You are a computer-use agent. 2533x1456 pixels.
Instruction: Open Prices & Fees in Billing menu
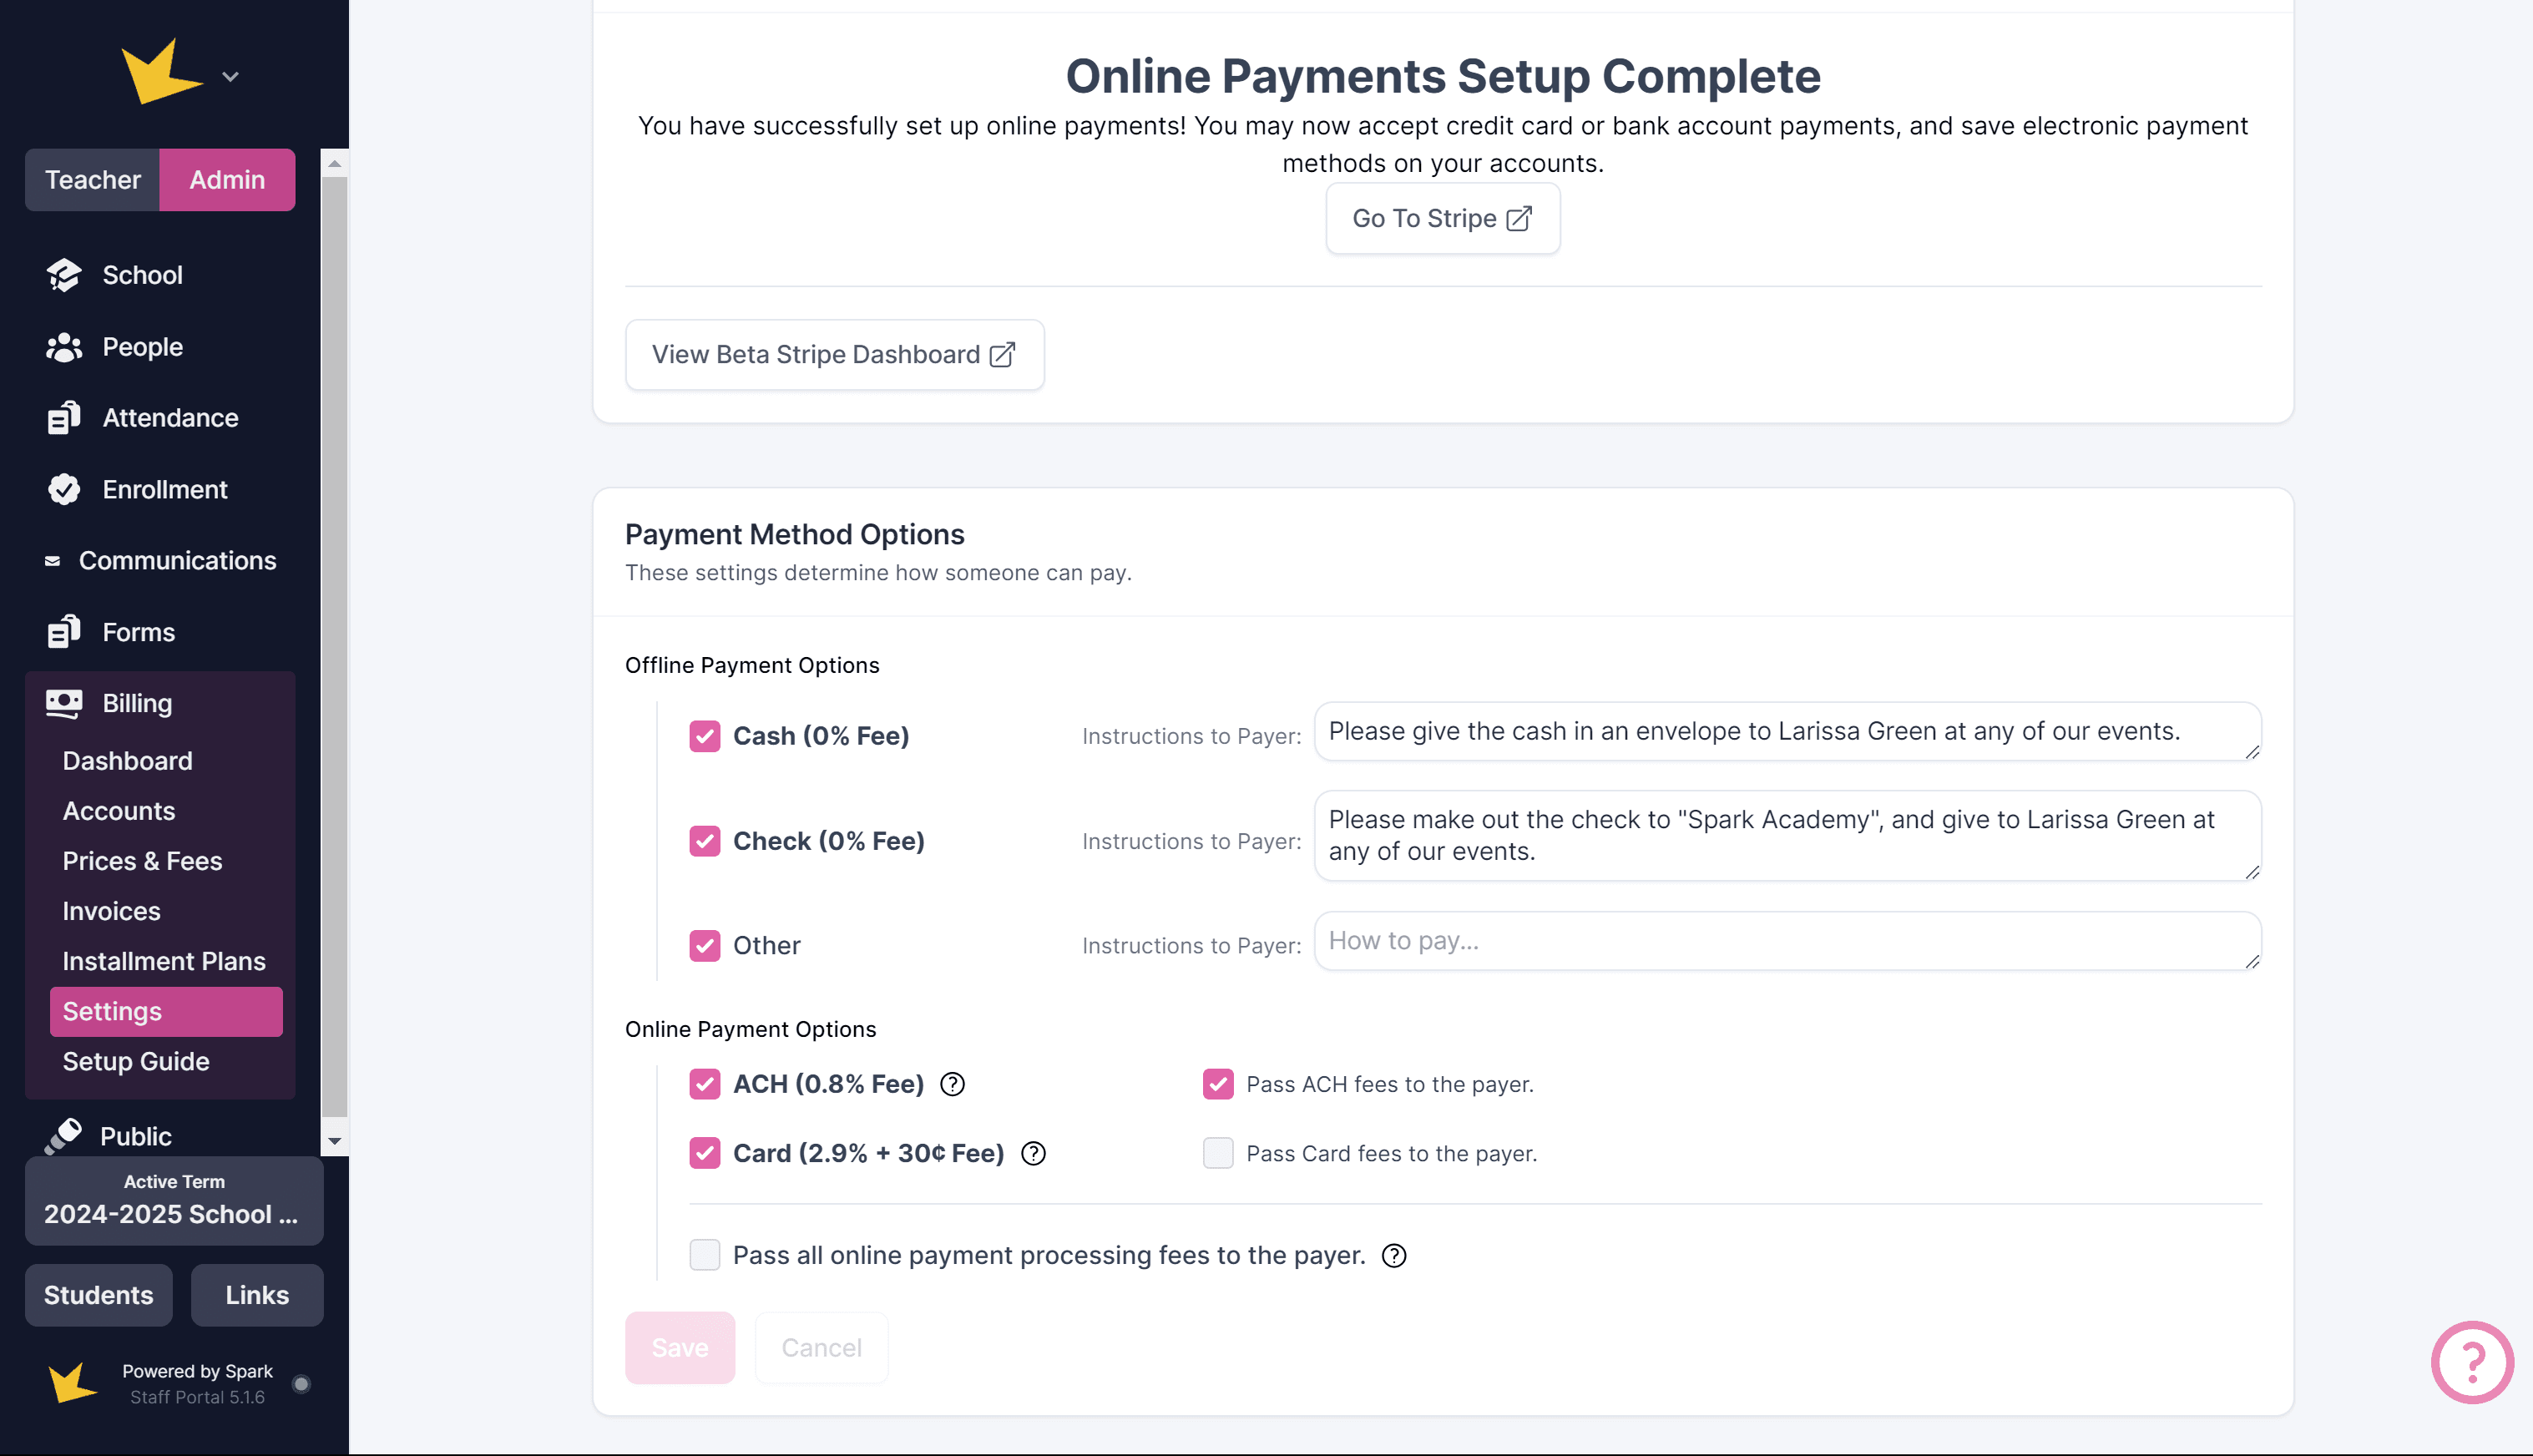[x=142, y=861]
